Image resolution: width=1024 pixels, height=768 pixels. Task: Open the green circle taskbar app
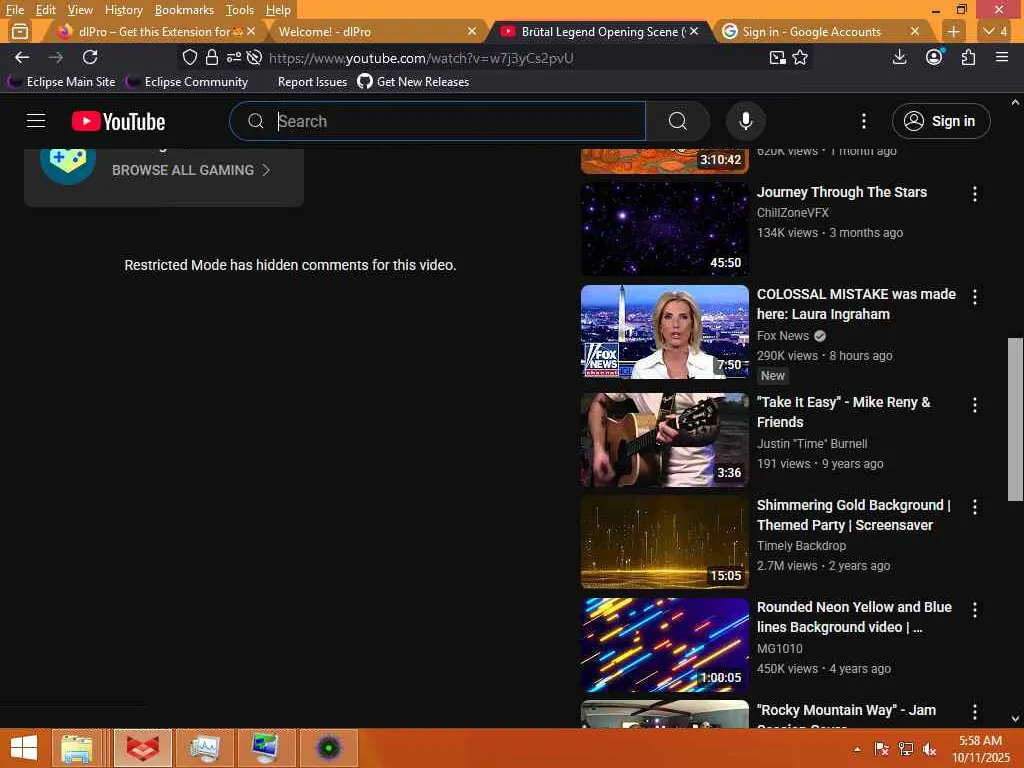click(328, 748)
